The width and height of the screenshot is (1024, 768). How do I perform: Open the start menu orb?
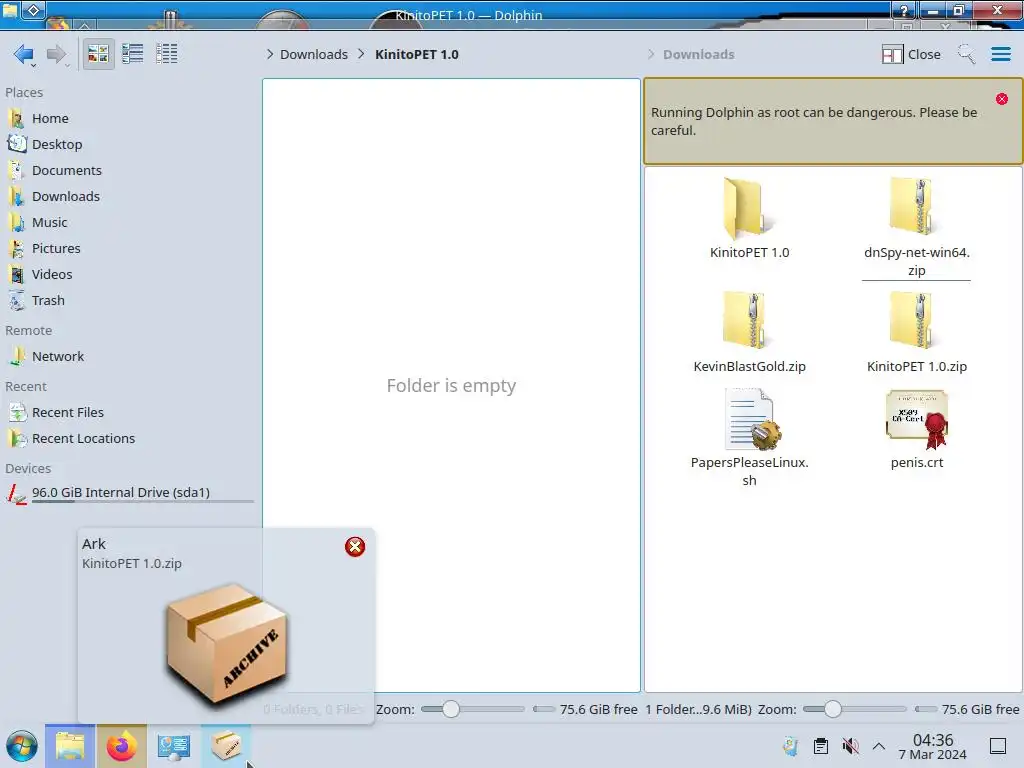[x=22, y=746]
